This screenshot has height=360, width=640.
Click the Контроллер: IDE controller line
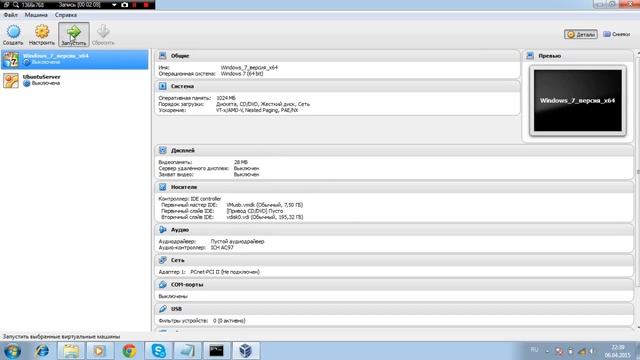click(x=190, y=199)
